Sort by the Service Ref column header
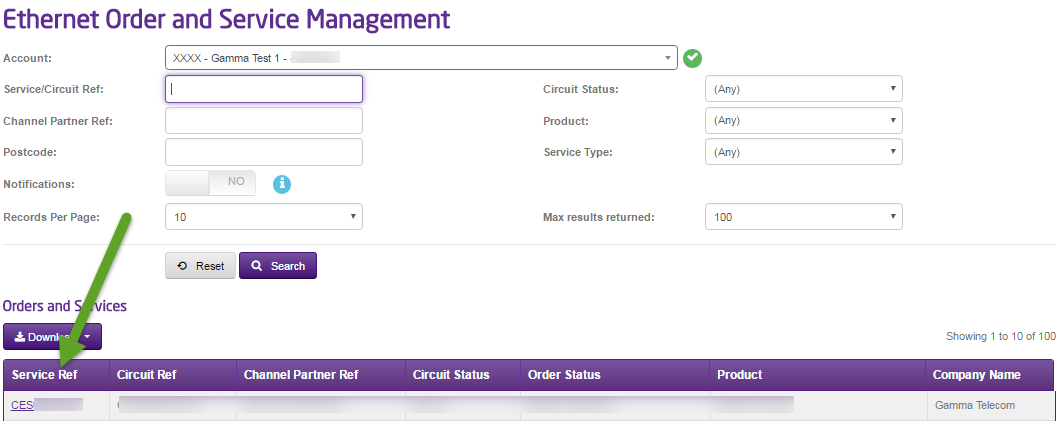The height and width of the screenshot is (421, 1056). pos(56,375)
